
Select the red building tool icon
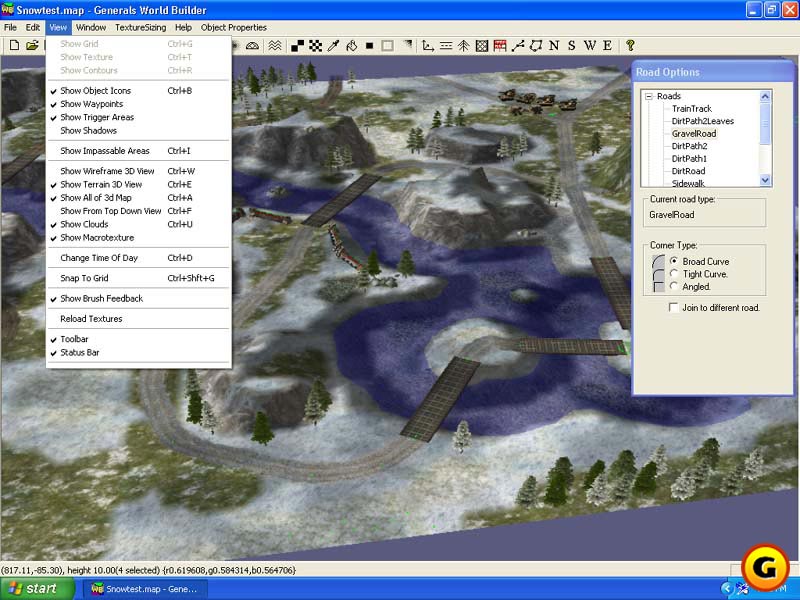pos(500,46)
